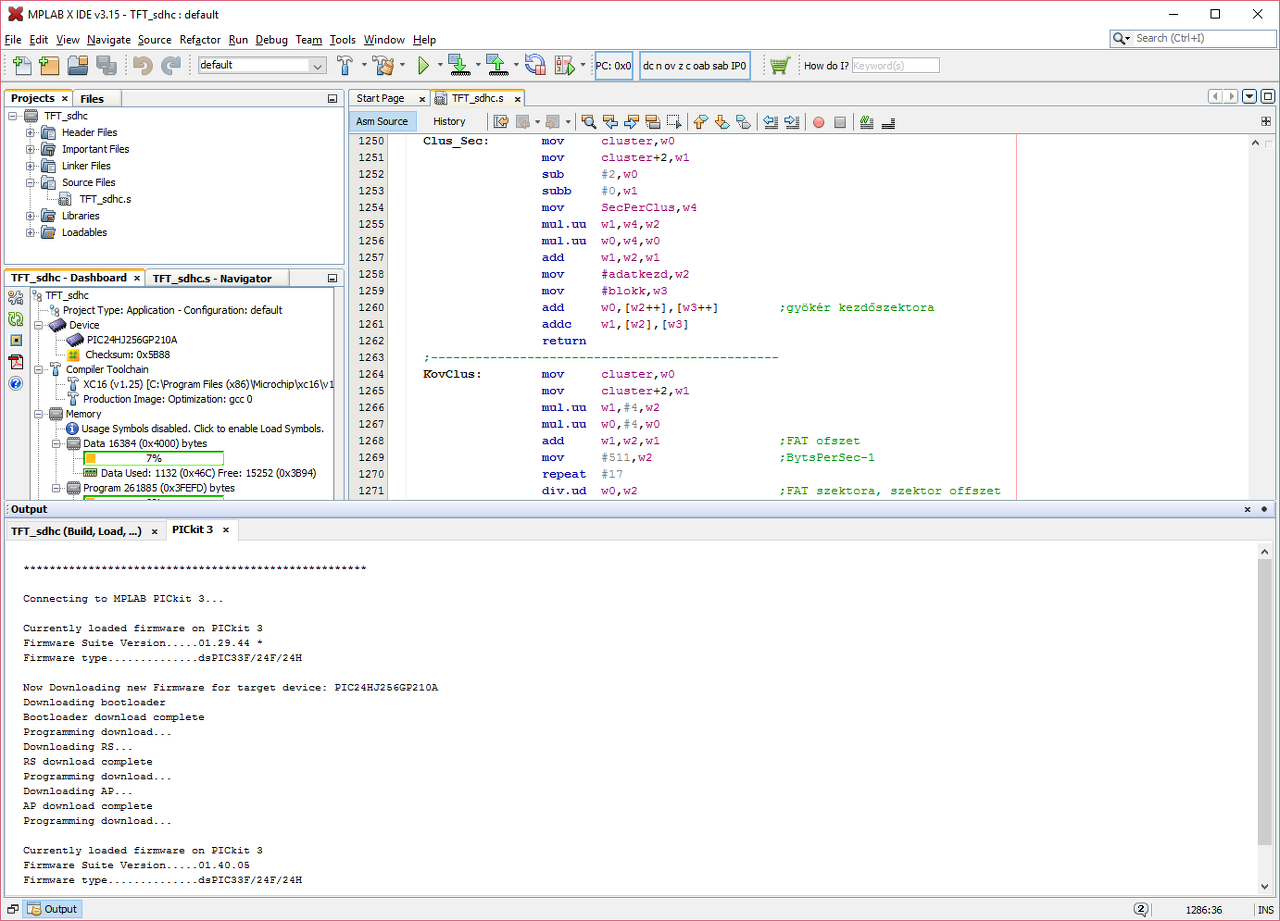Open the Microchip store cart icon
The height and width of the screenshot is (921, 1280).
(780, 65)
